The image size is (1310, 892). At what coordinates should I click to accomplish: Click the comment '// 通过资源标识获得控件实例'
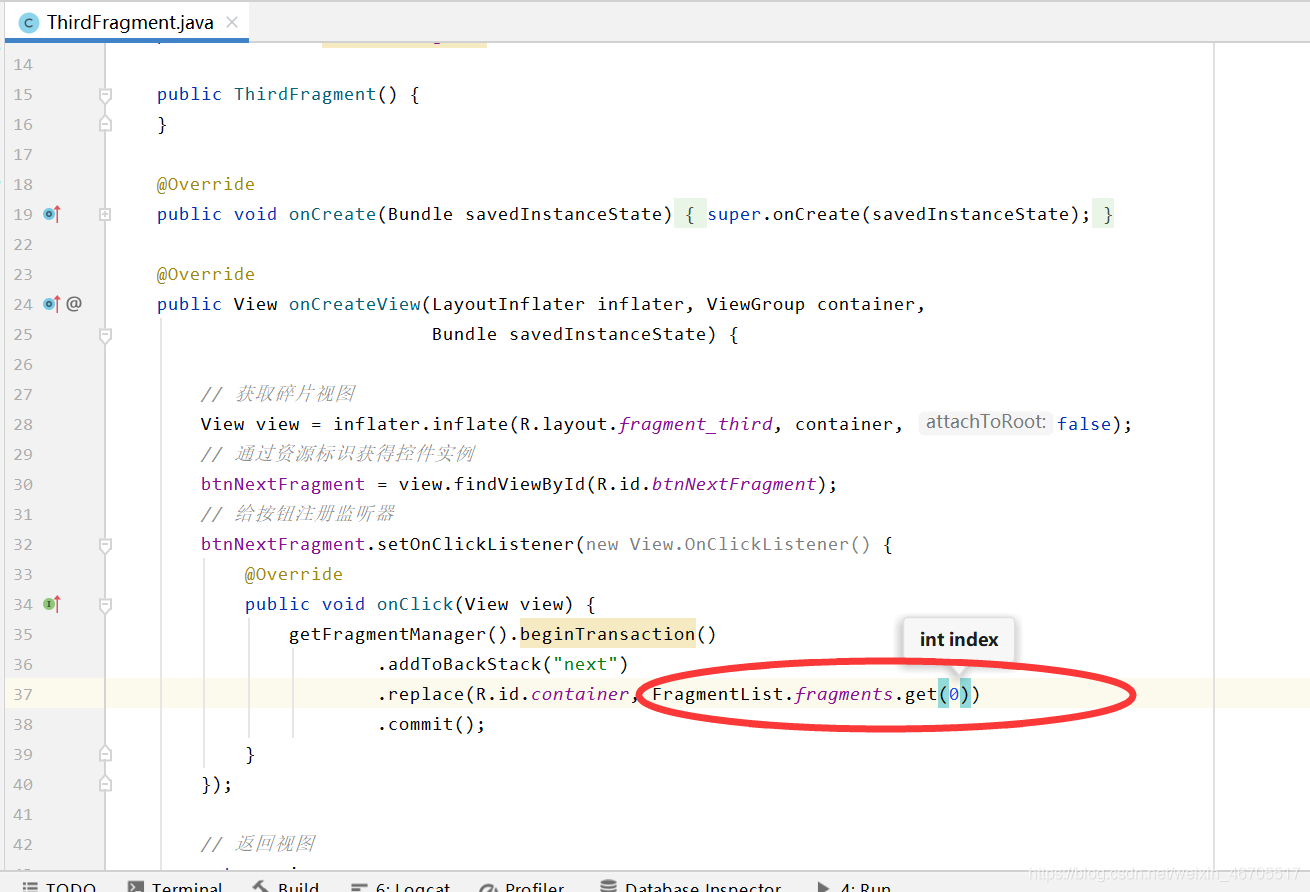338,454
